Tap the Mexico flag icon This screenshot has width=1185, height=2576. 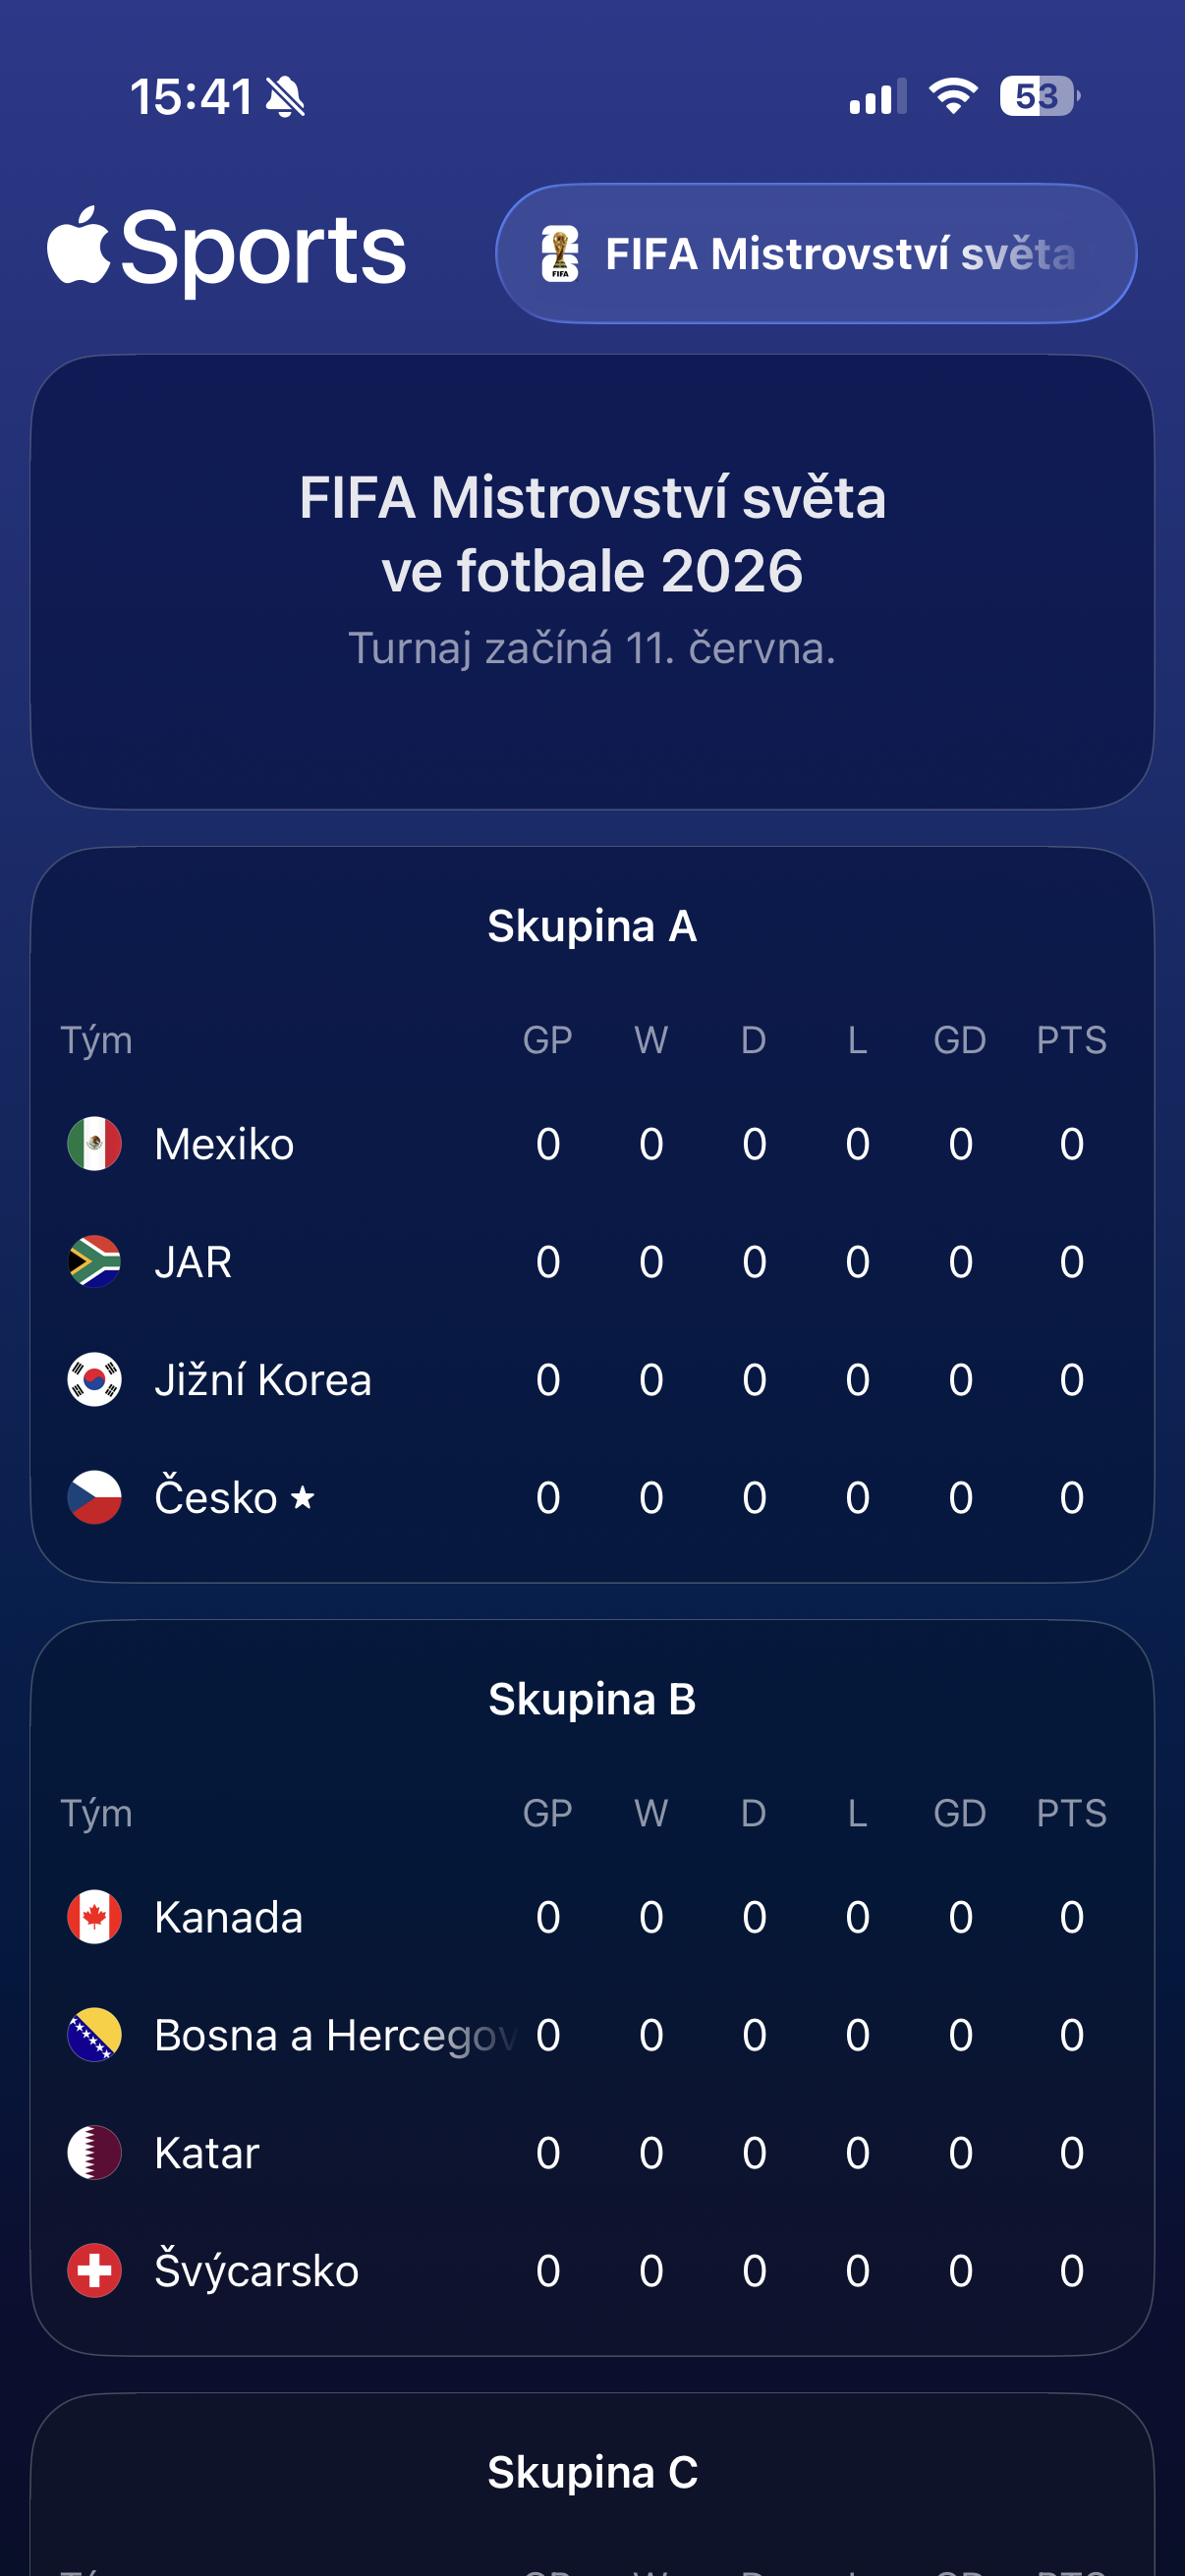pyautogui.click(x=94, y=1143)
